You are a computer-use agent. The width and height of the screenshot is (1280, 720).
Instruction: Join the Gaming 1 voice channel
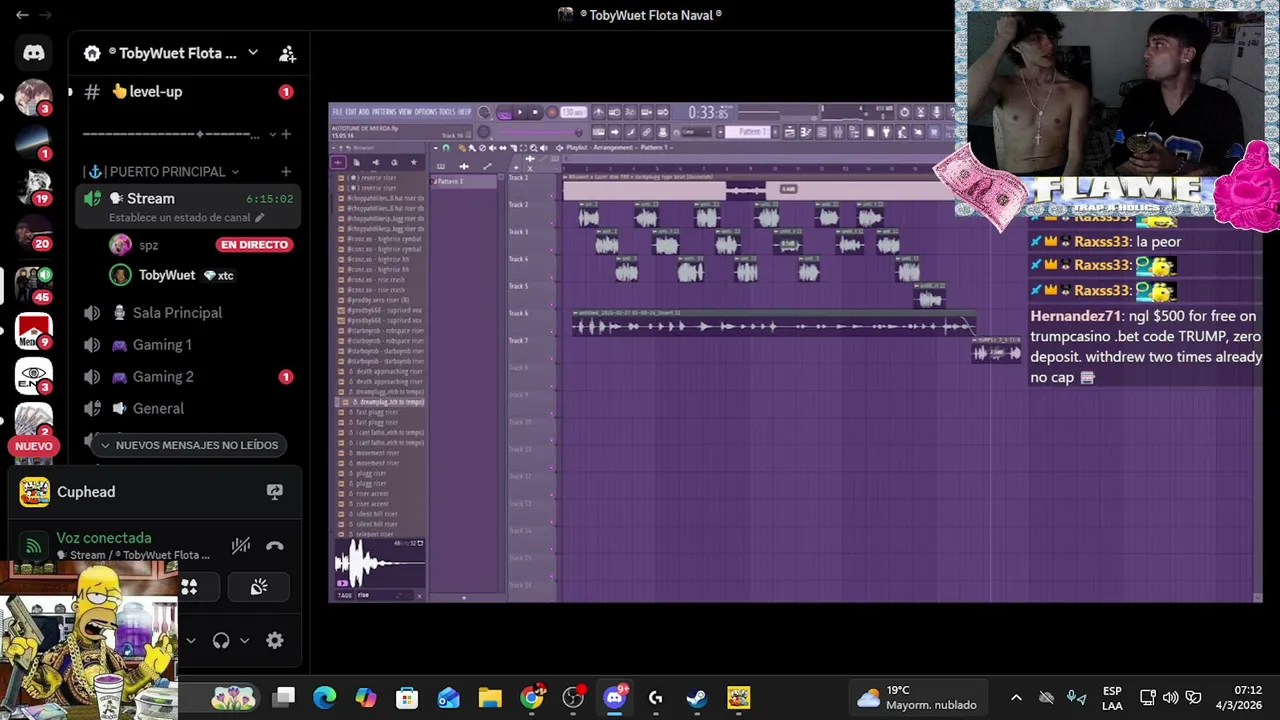[x=188, y=345]
